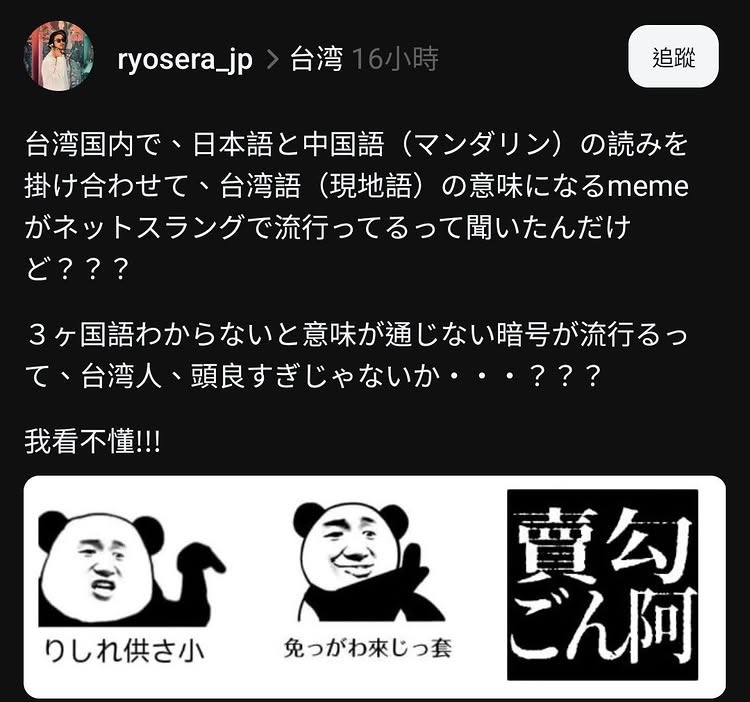This screenshot has width=750, height=702.
Task: Click the 阿 character in black image
Action: pyautogui.click(x=662, y=626)
